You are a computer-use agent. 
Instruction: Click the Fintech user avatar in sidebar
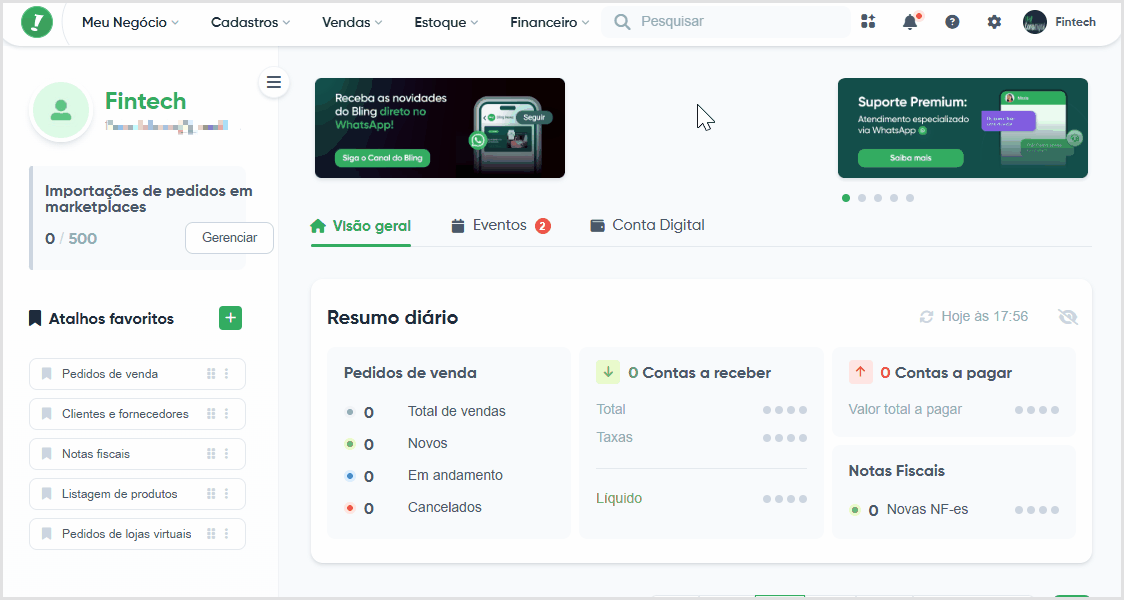click(x=61, y=111)
